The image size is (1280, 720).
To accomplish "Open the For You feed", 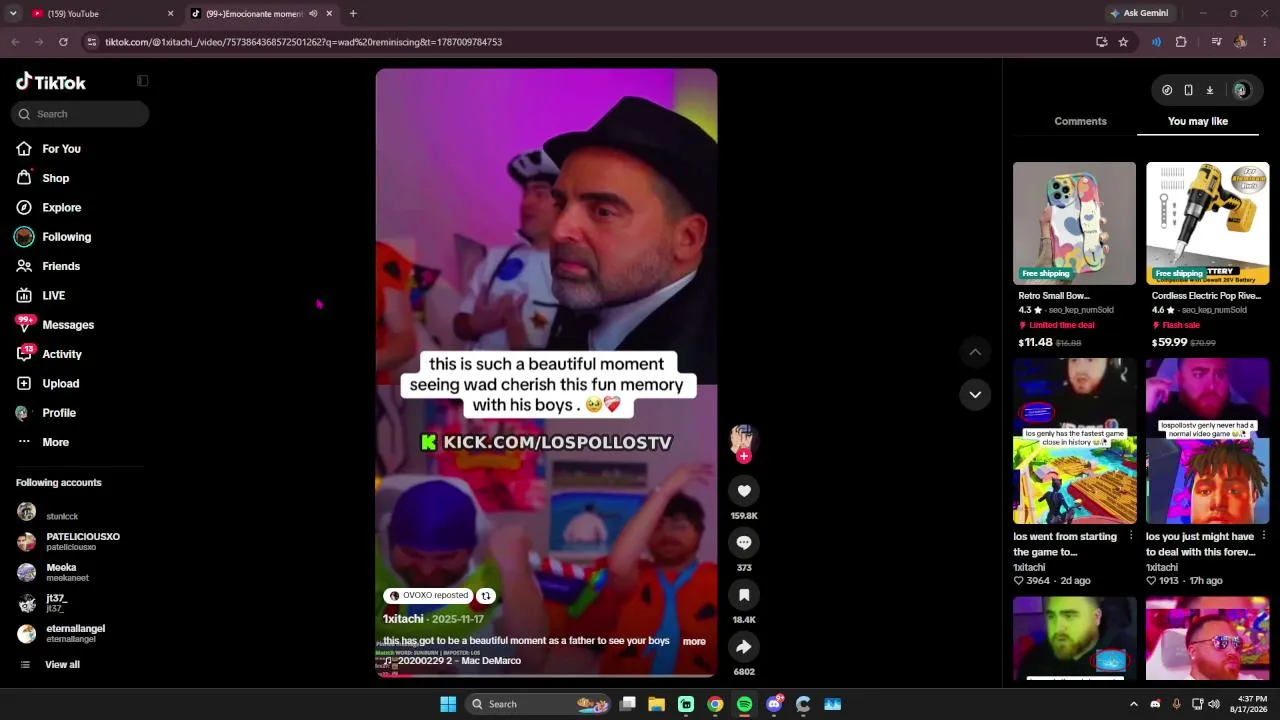I will [x=61, y=149].
